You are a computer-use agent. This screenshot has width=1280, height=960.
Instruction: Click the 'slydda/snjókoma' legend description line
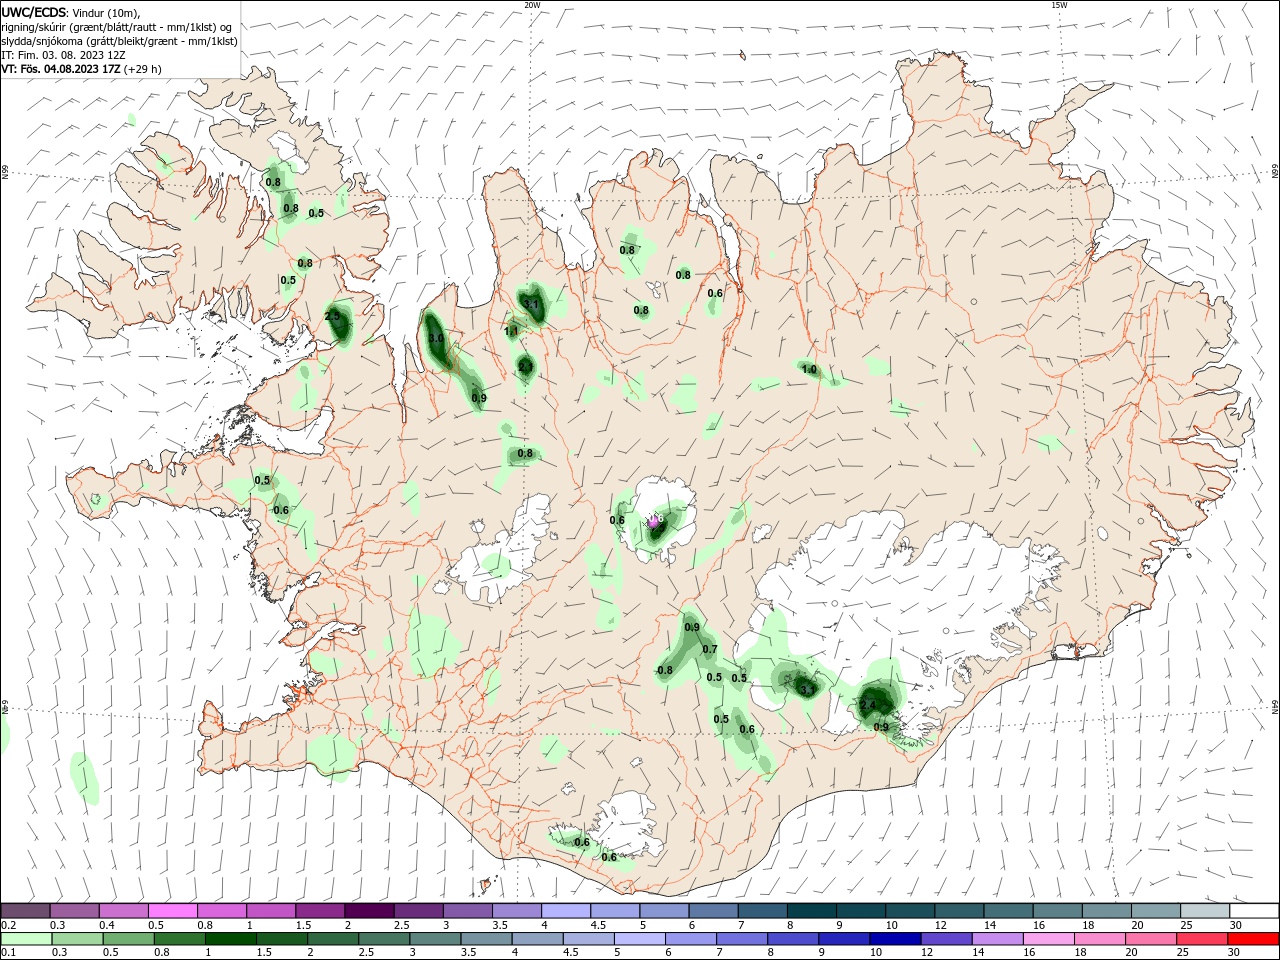point(119,41)
